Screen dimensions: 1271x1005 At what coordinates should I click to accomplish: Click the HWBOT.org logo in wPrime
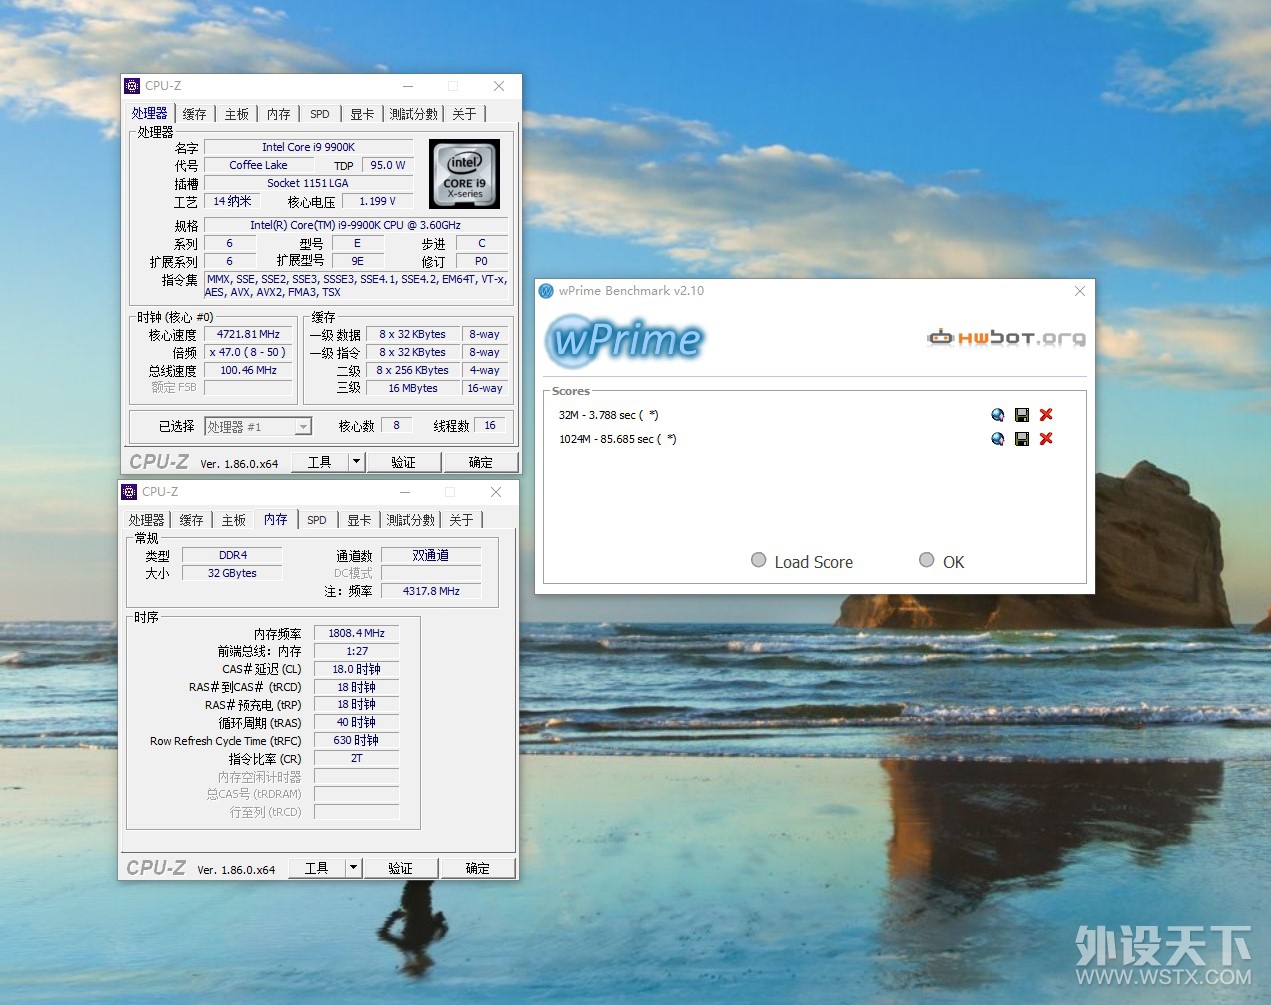[x=1006, y=337]
